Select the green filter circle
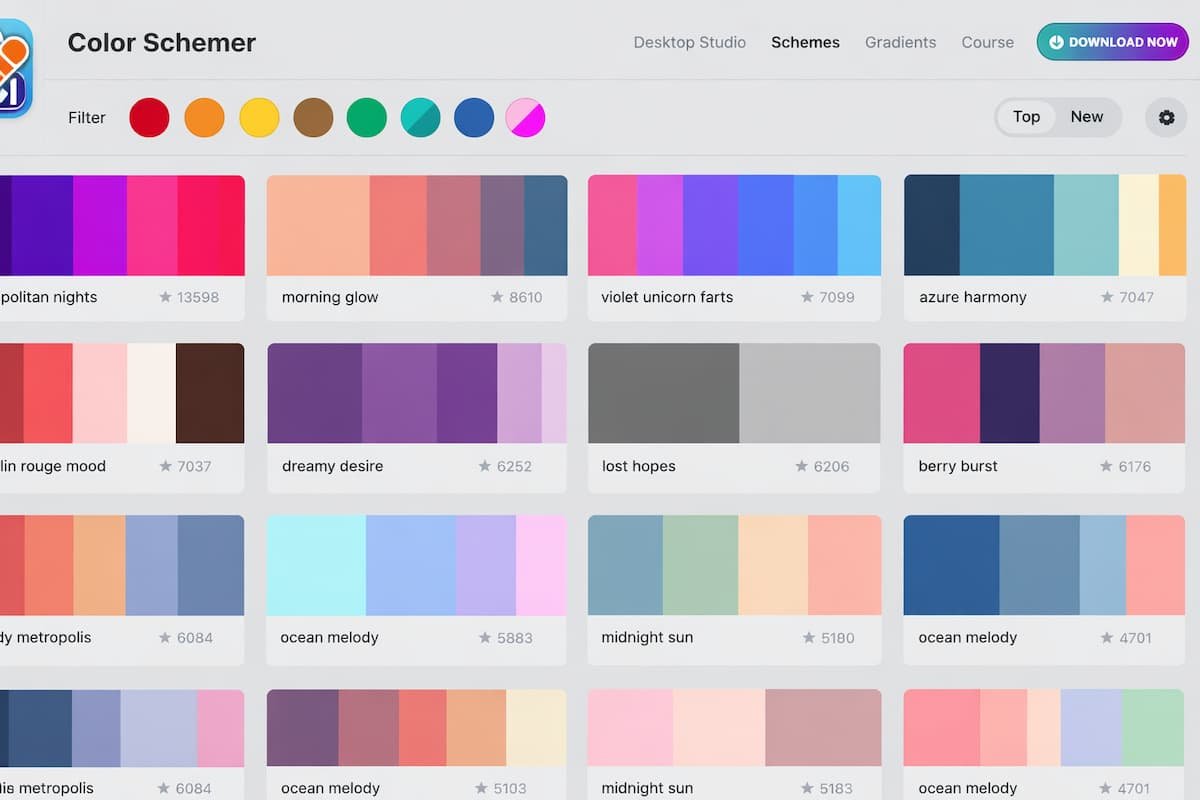The width and height of the screenshot is (1200, 800). tap(366, 117)
